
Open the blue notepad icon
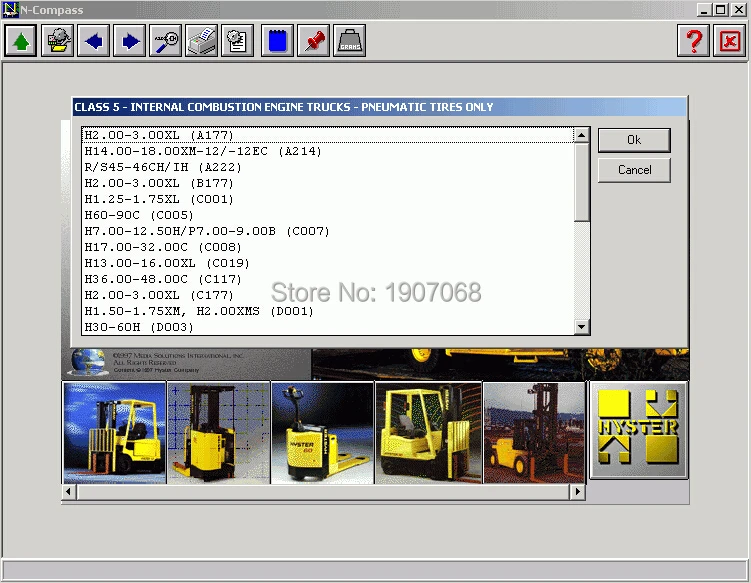[x=277, y=41]
